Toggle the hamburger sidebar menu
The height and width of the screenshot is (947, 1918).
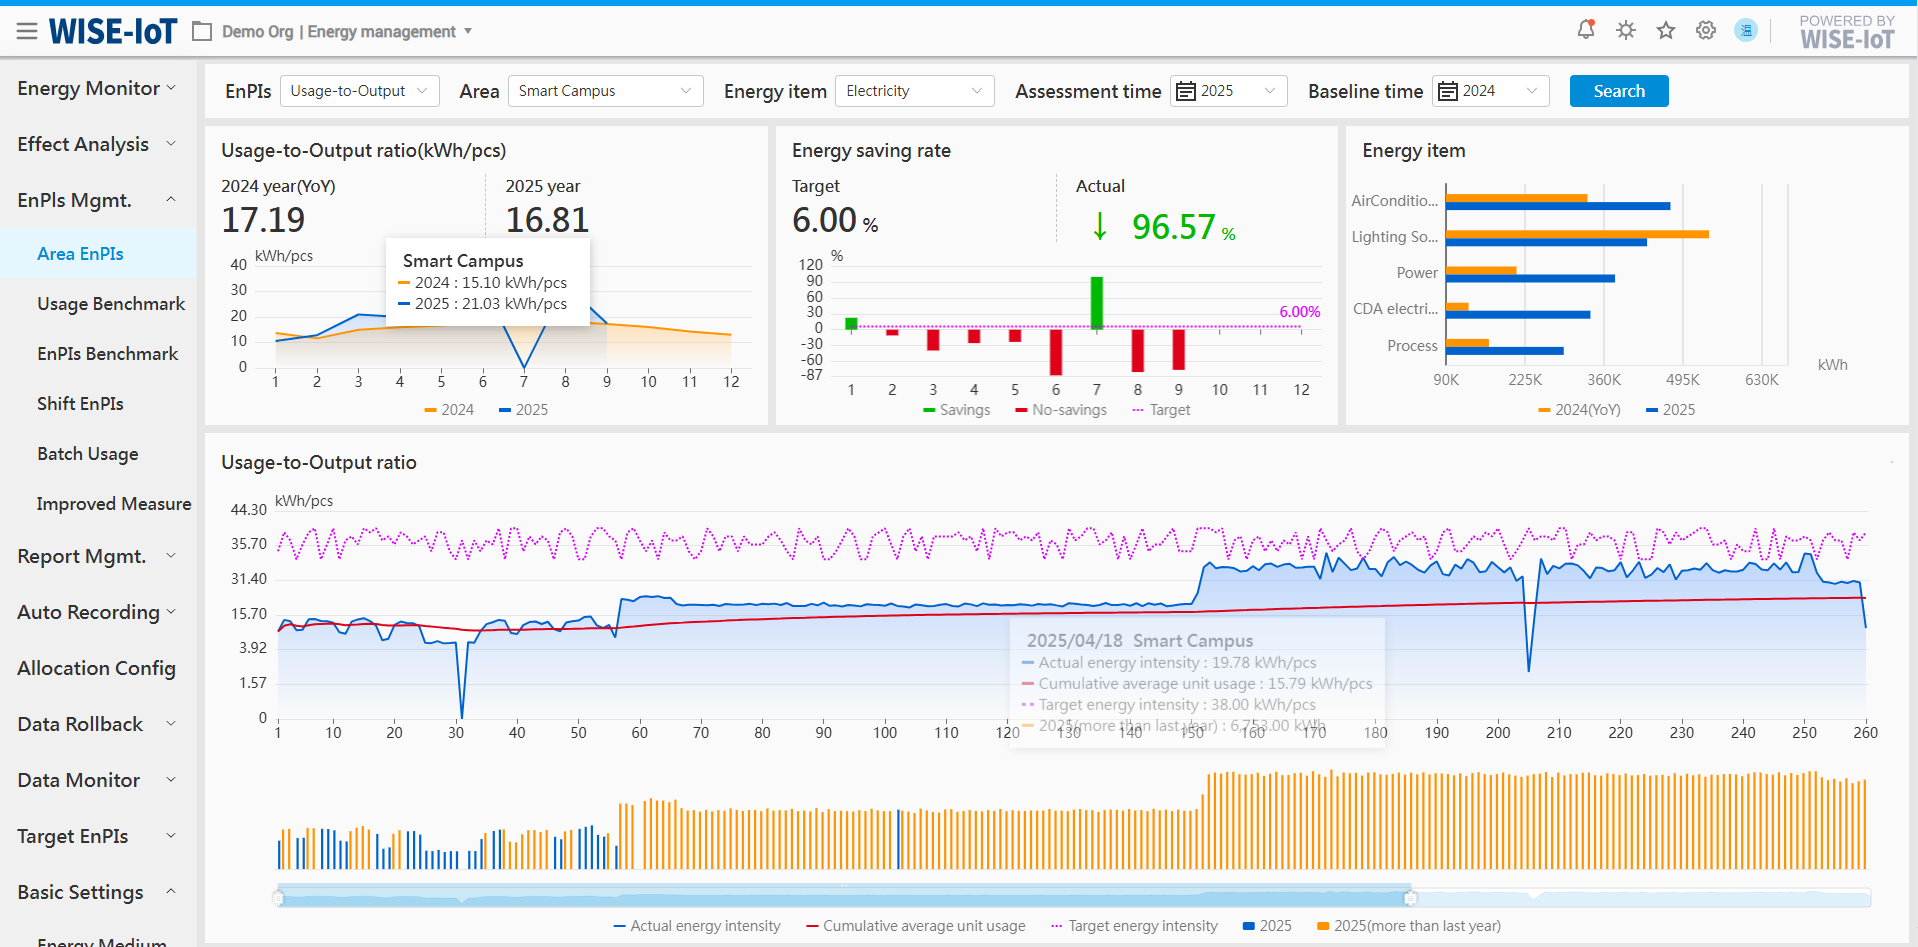click(x=27, y=32)
